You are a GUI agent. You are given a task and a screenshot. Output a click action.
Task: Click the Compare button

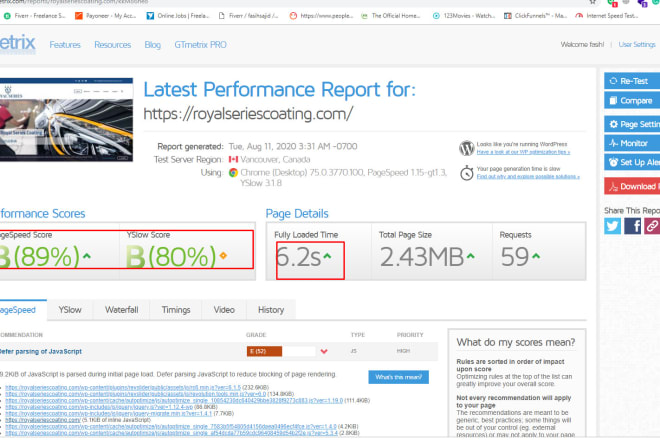(x=632, y=101)
